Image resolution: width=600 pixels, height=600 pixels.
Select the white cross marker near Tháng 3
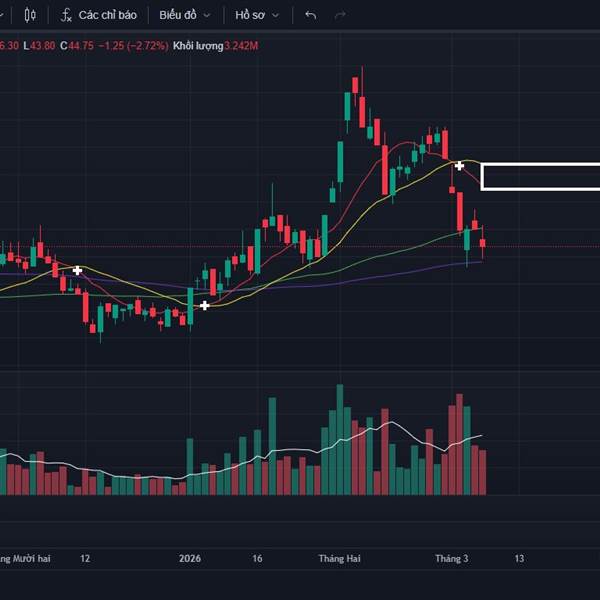pyautogui.click(x=459, y=166)
